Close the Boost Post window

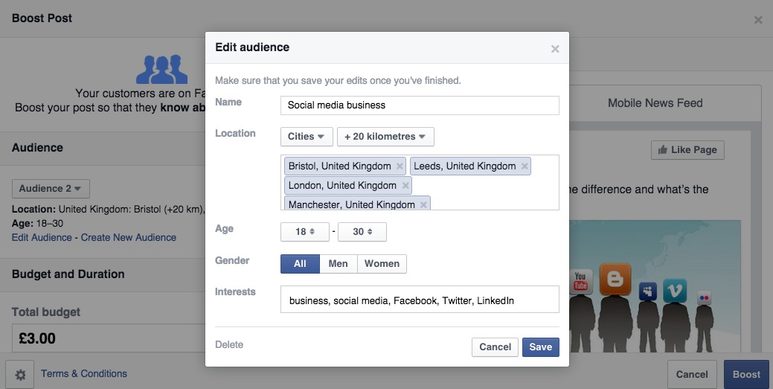[x=758, y=20]
